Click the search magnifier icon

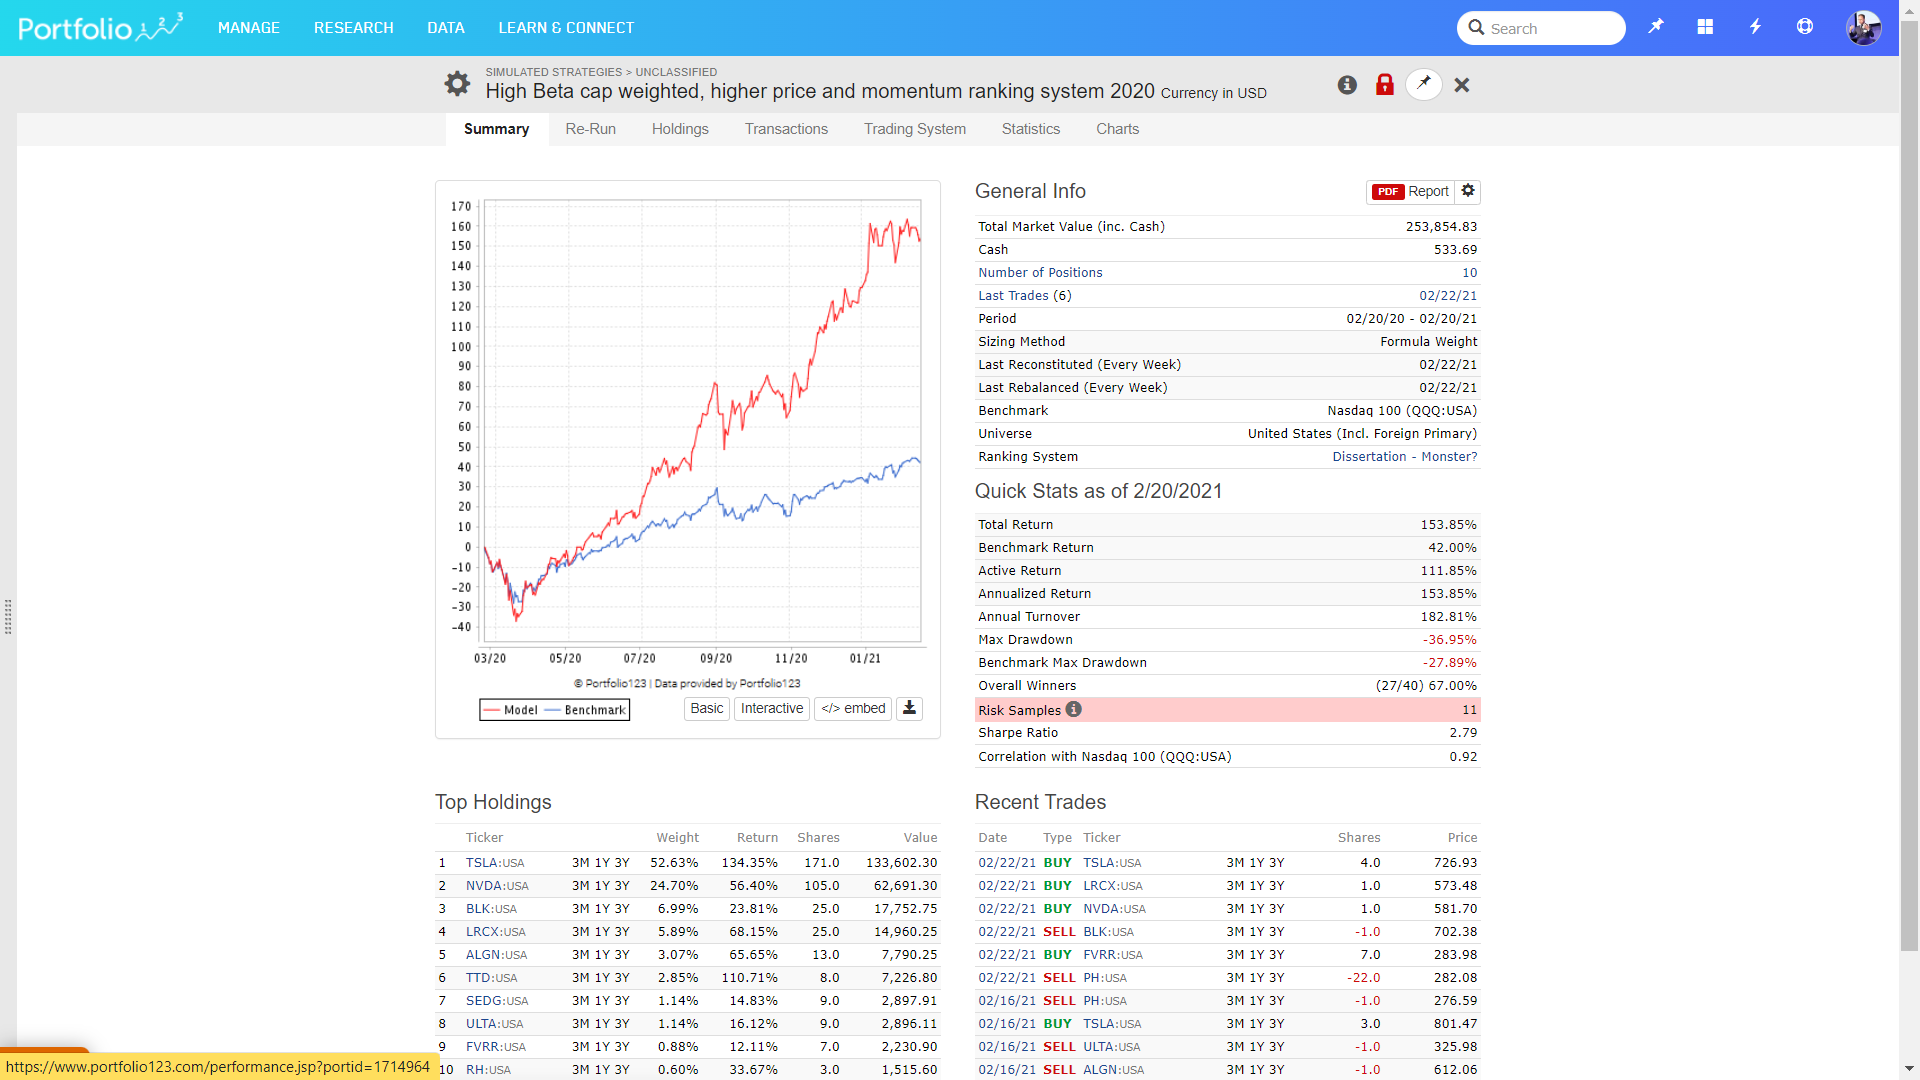[x=1476, y=28]
